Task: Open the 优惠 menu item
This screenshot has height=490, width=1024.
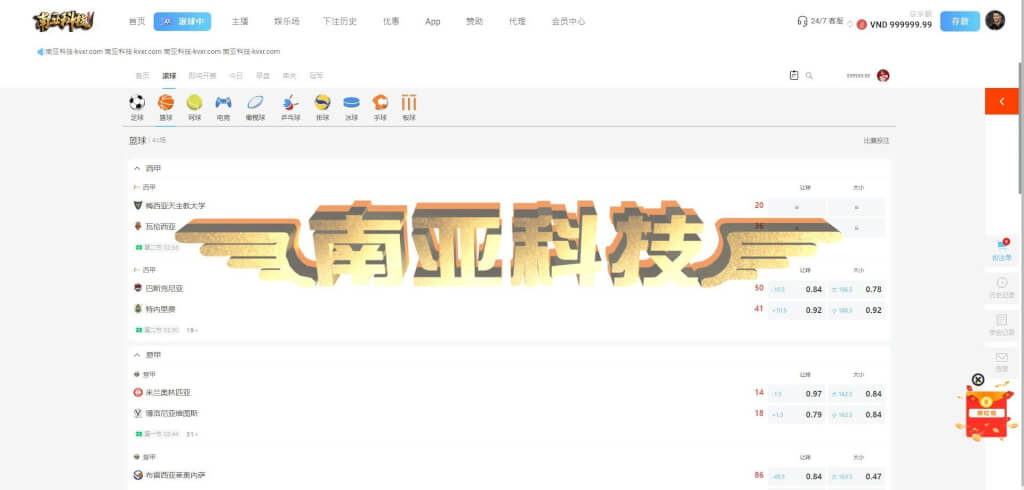Action: coord(391,22)
